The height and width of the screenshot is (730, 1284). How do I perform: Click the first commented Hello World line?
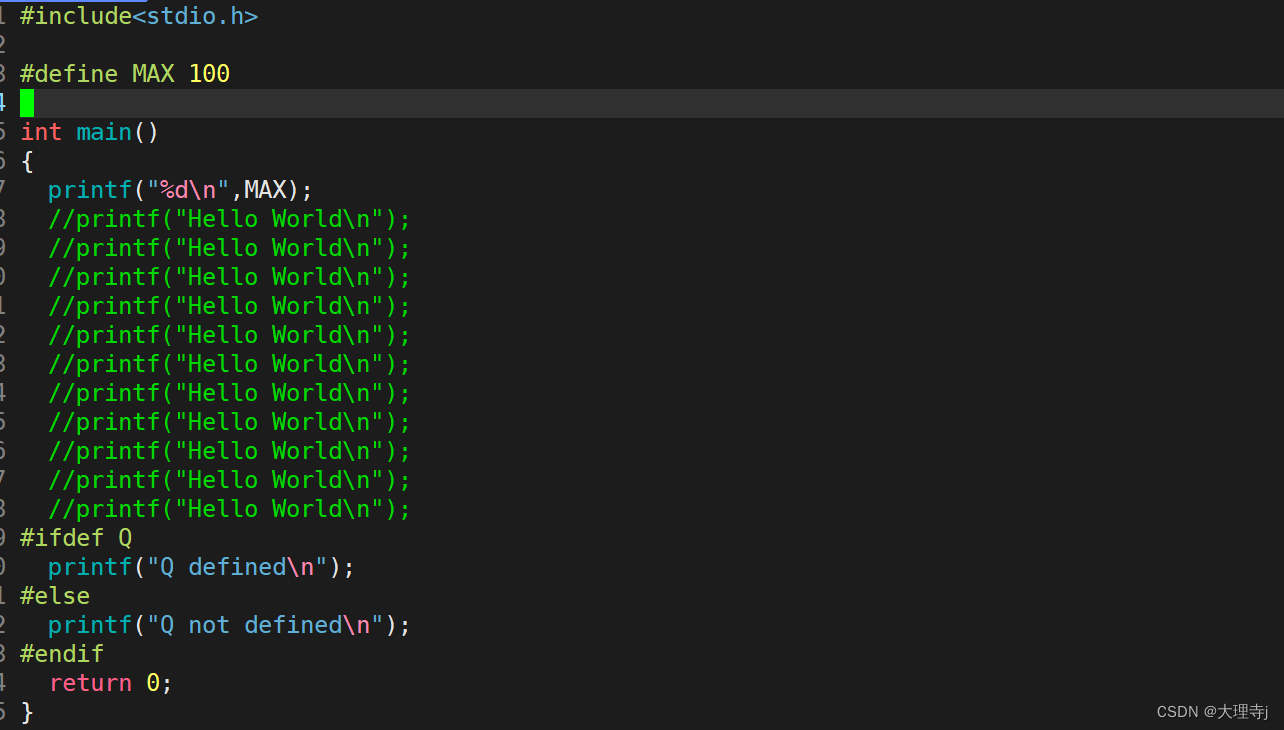click(229, 219)
